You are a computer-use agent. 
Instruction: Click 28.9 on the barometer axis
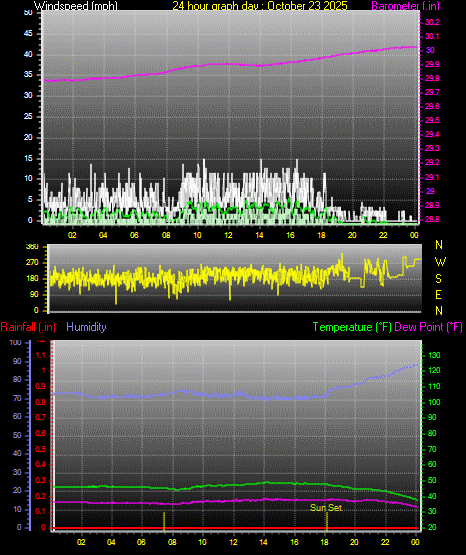pyautogui.click(x=432, y=205)
